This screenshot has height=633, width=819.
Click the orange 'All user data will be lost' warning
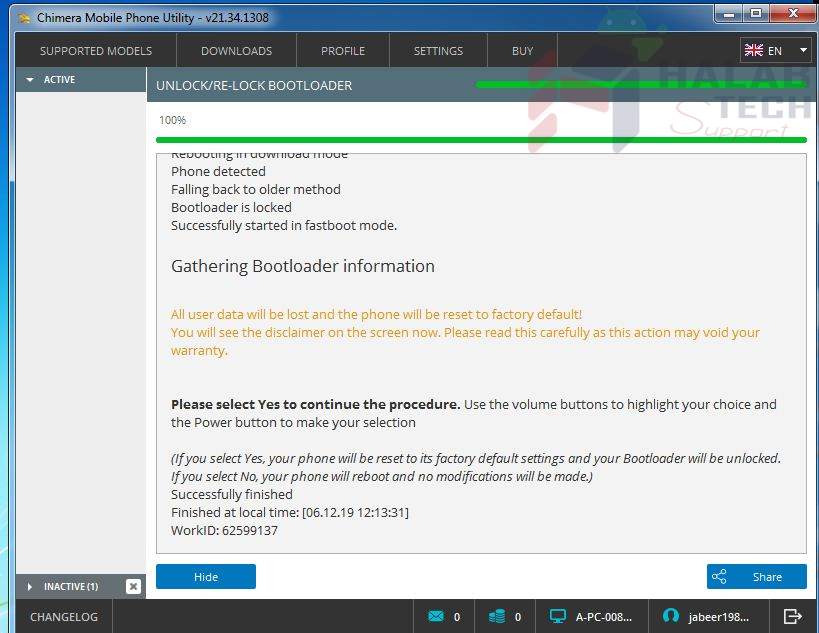coord(376,314)
